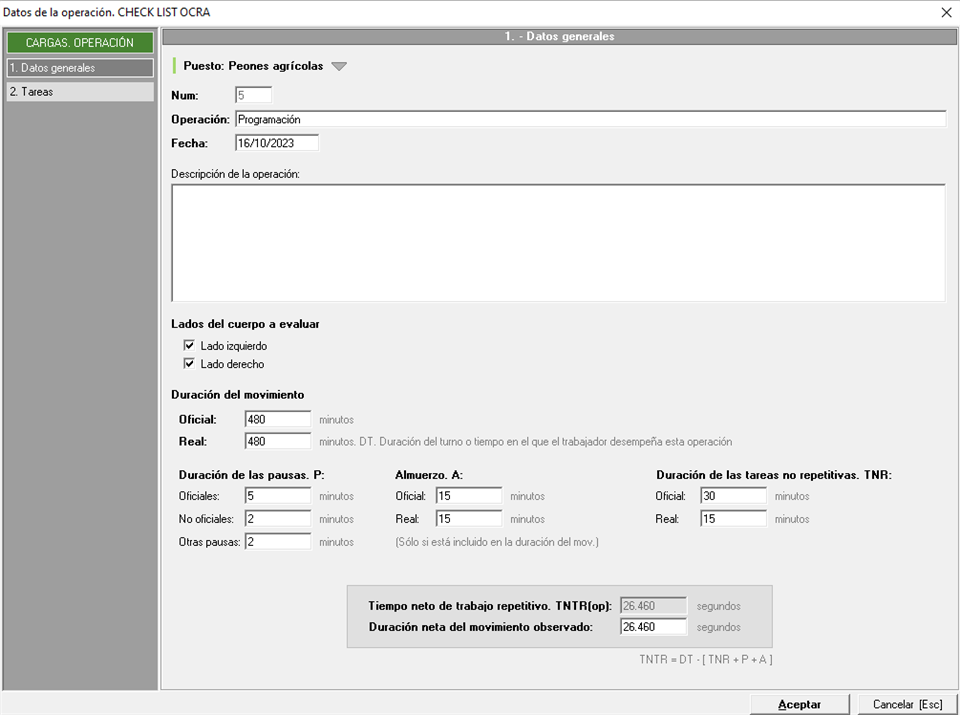Click inside Descripción de la operación box
The image size is (960, 715).
(558, 242)
